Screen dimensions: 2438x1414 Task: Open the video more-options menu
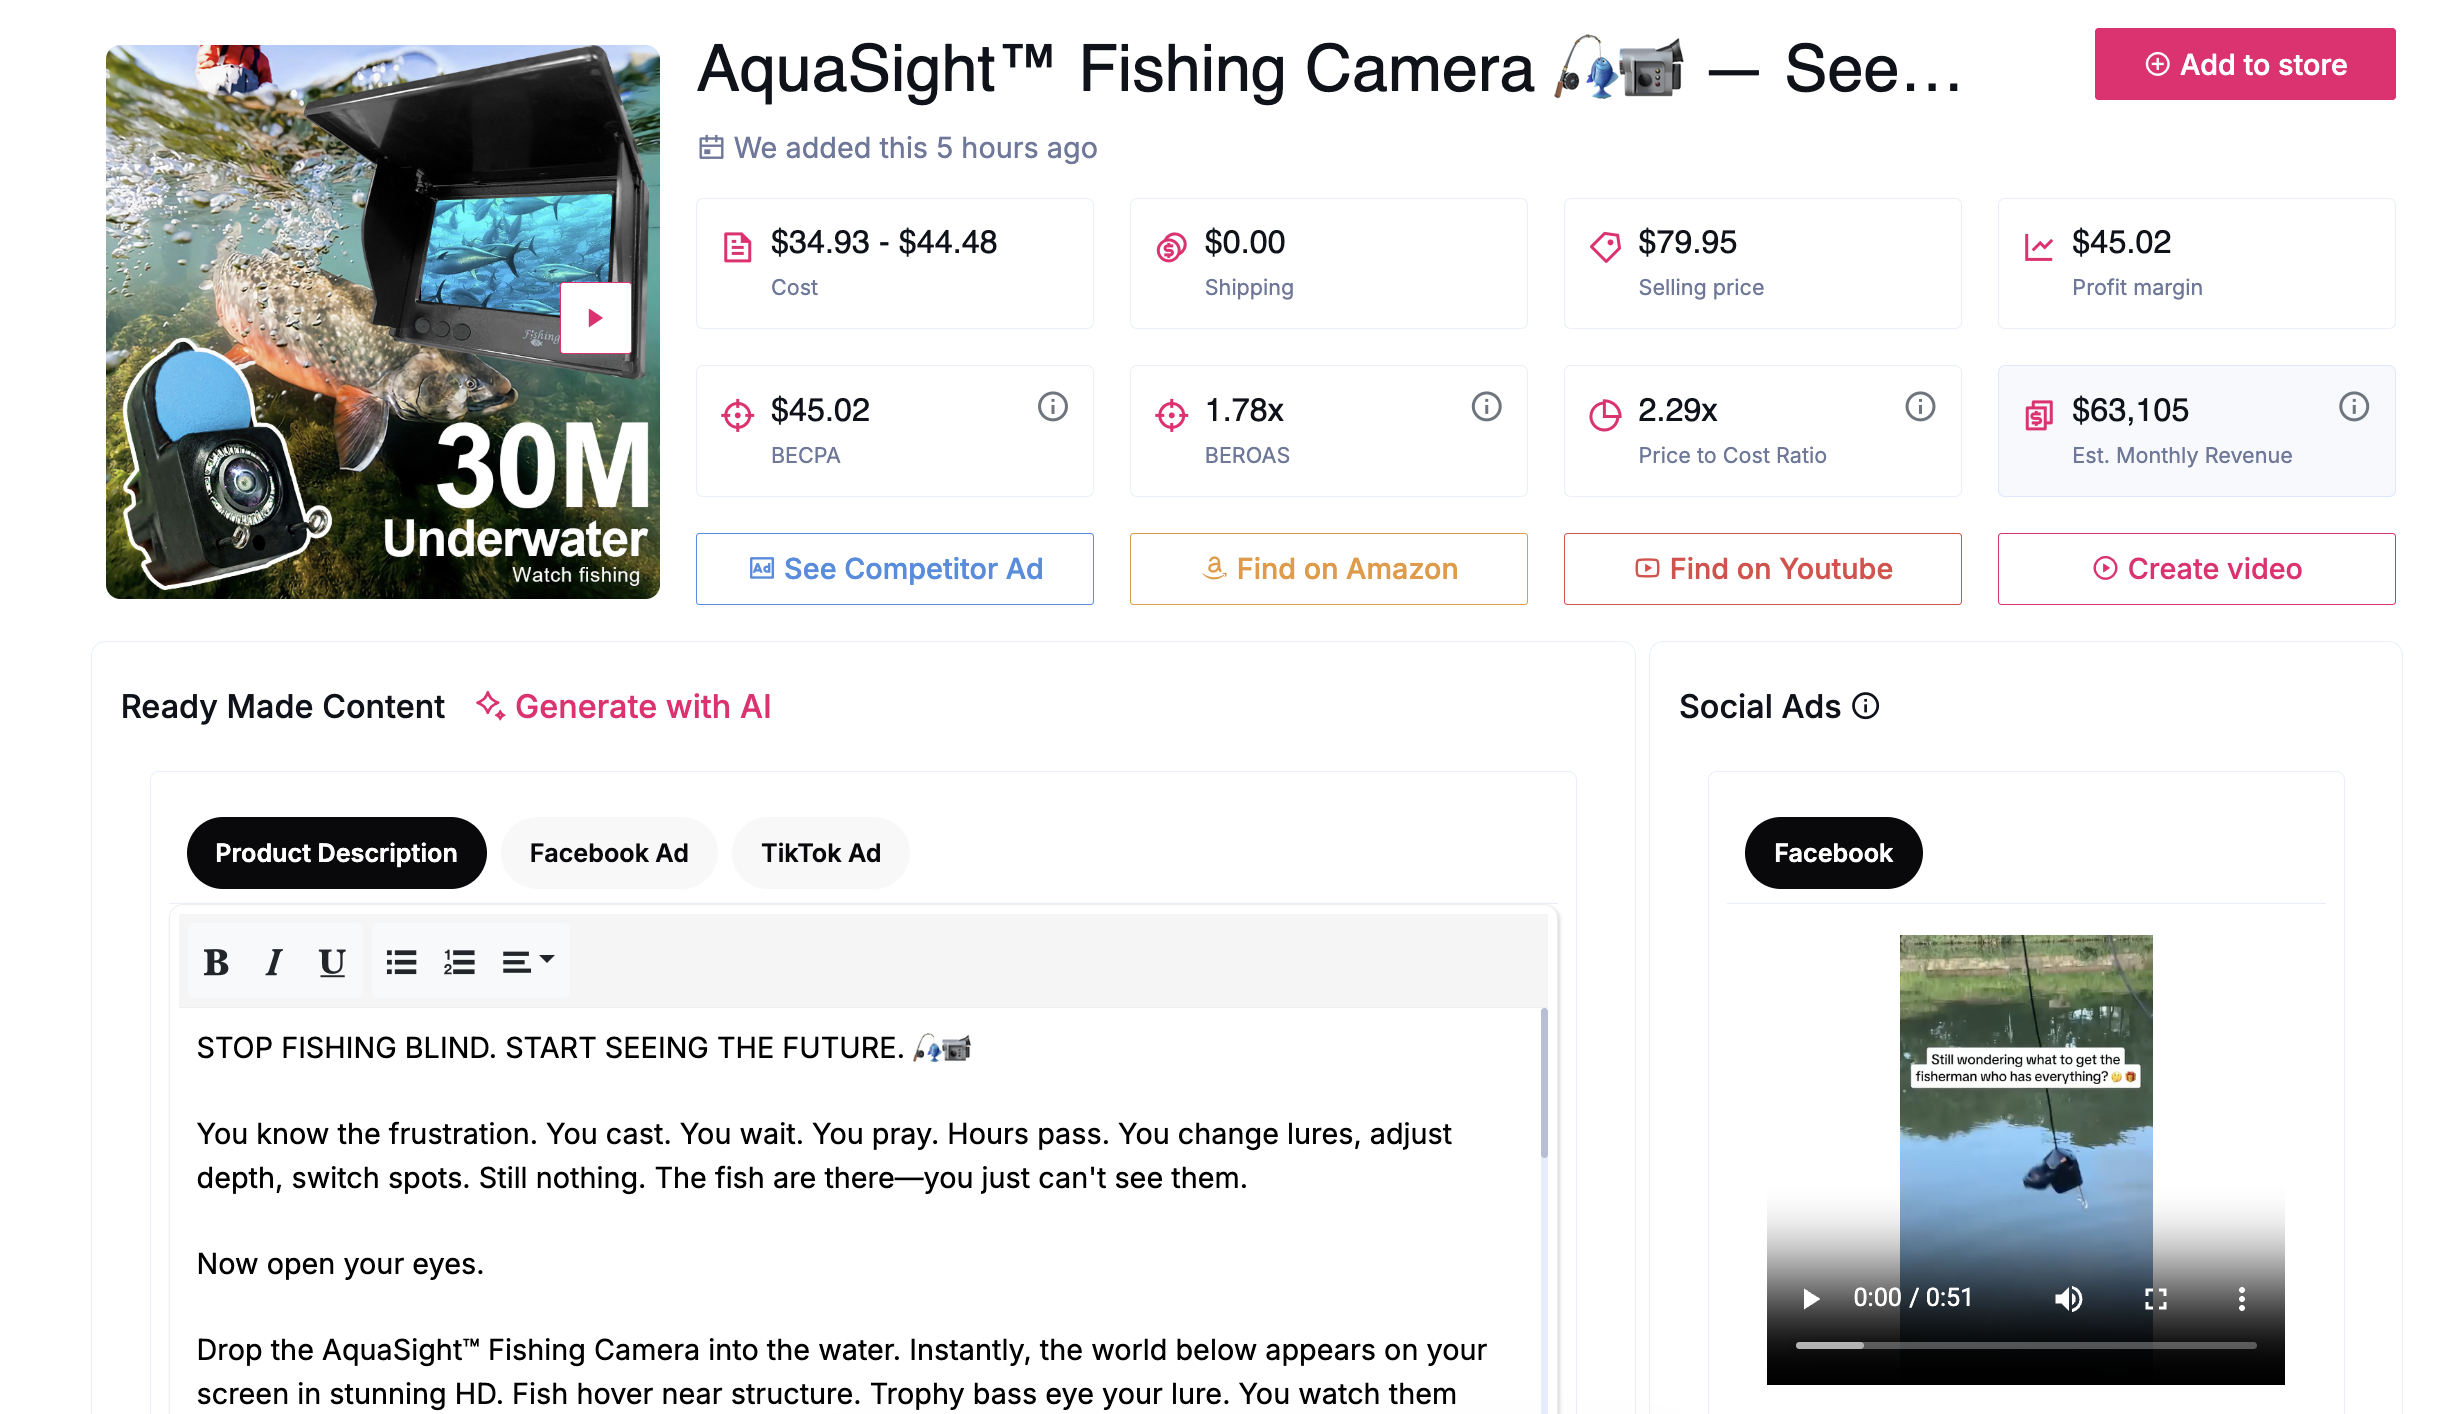coord(2241,1298)
